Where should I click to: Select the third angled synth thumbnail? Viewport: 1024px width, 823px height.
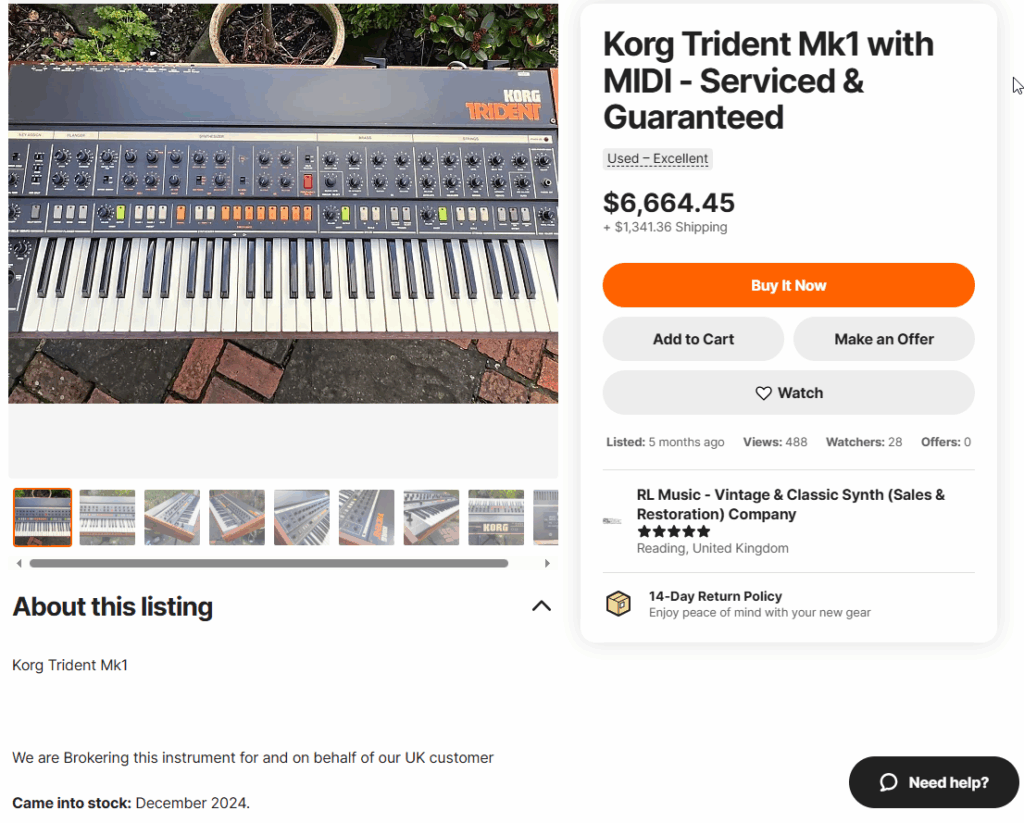[172, 517]
